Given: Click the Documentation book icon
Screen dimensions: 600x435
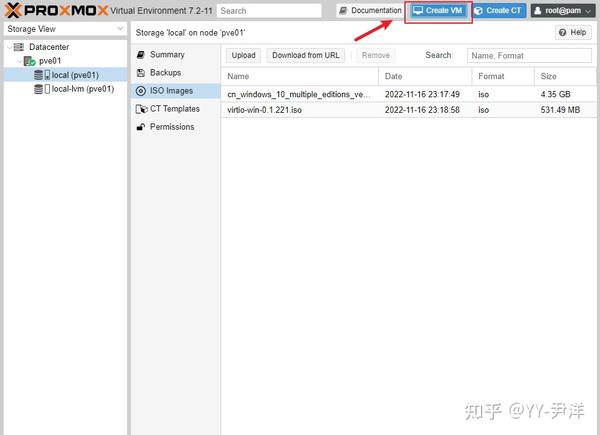Looking at the screenshot, I should (343, 11).
